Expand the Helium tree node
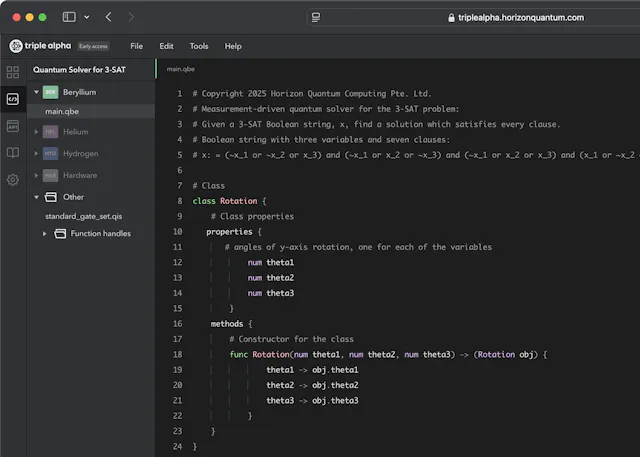The height and width of the screenshot is (457, 640). [36, 132]
